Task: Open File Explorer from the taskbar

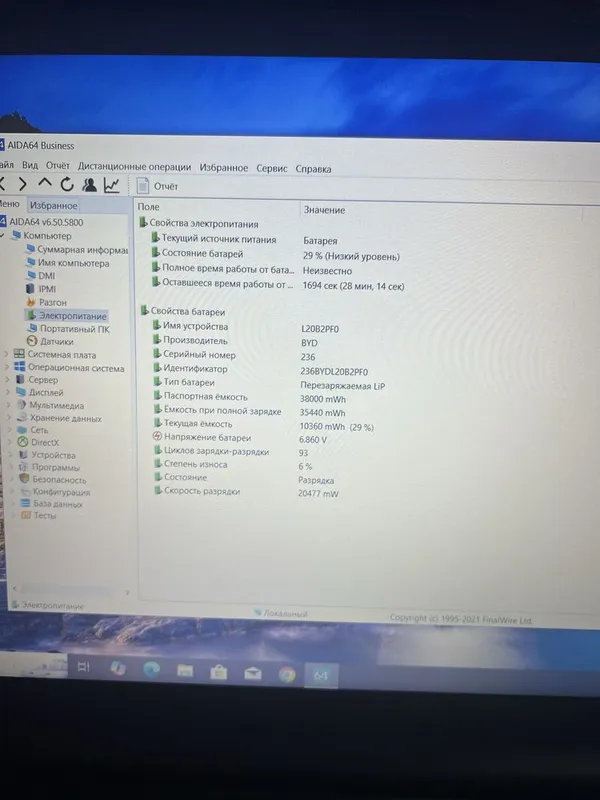Action: coord(185,670)
